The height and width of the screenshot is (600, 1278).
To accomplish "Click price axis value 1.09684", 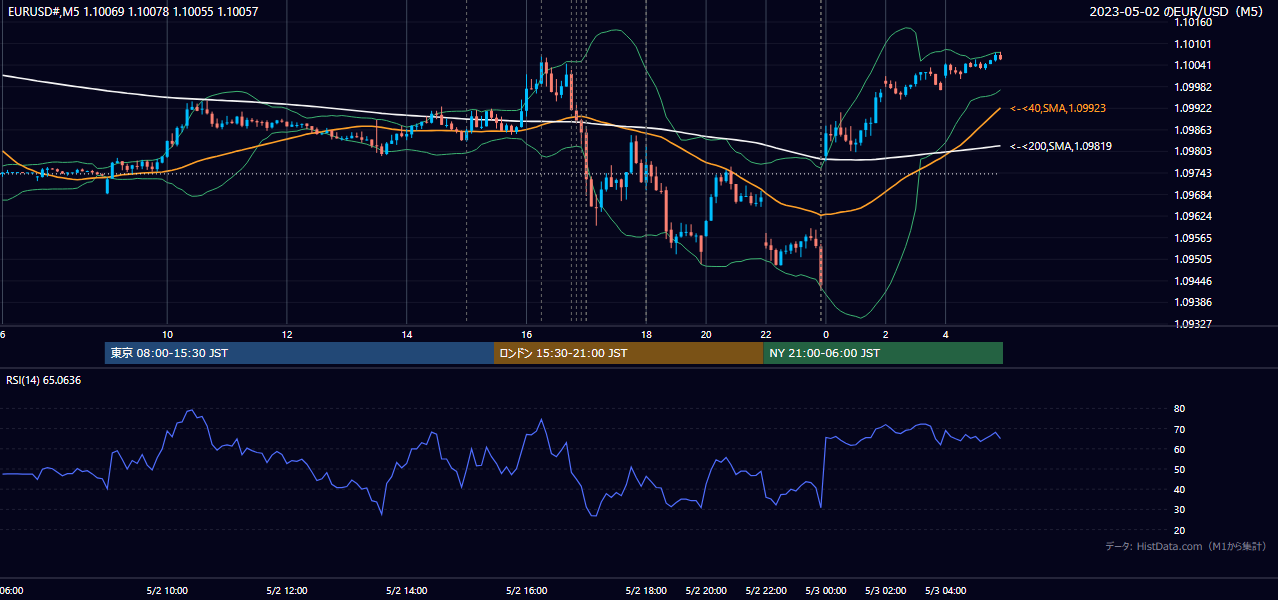I will click(1193, 194).
